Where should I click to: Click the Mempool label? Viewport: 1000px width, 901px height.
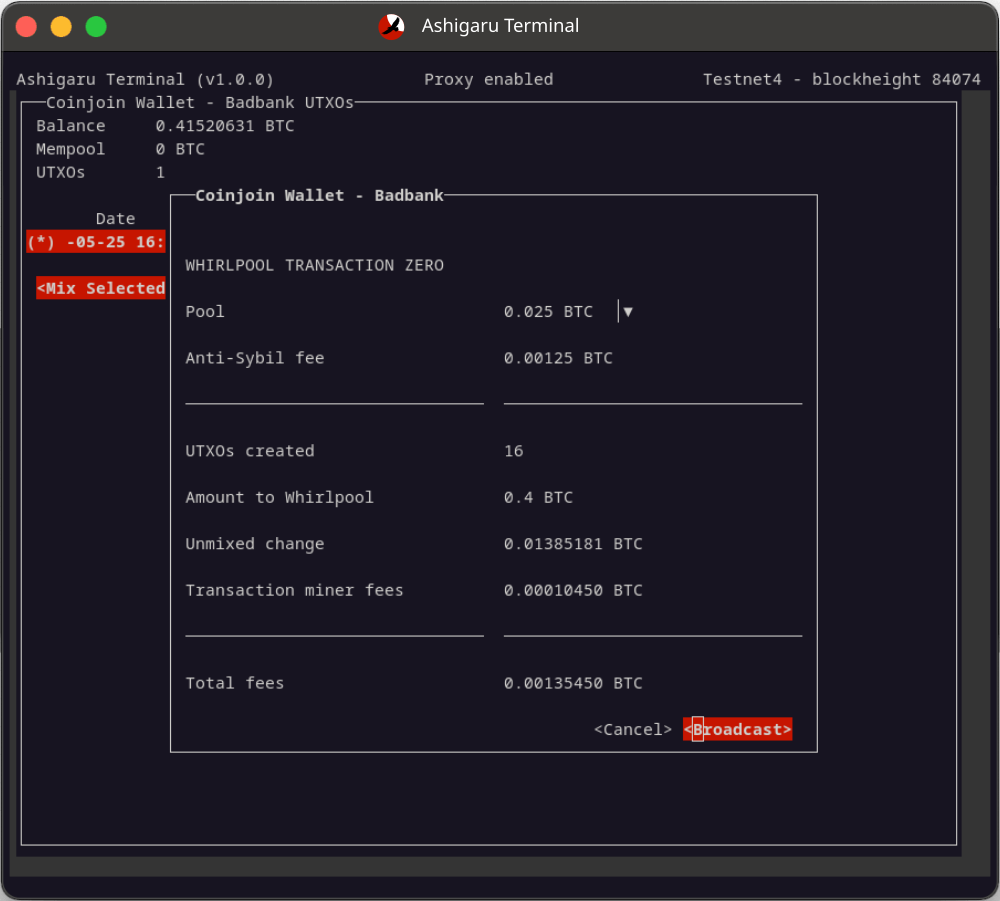point(70,149)
